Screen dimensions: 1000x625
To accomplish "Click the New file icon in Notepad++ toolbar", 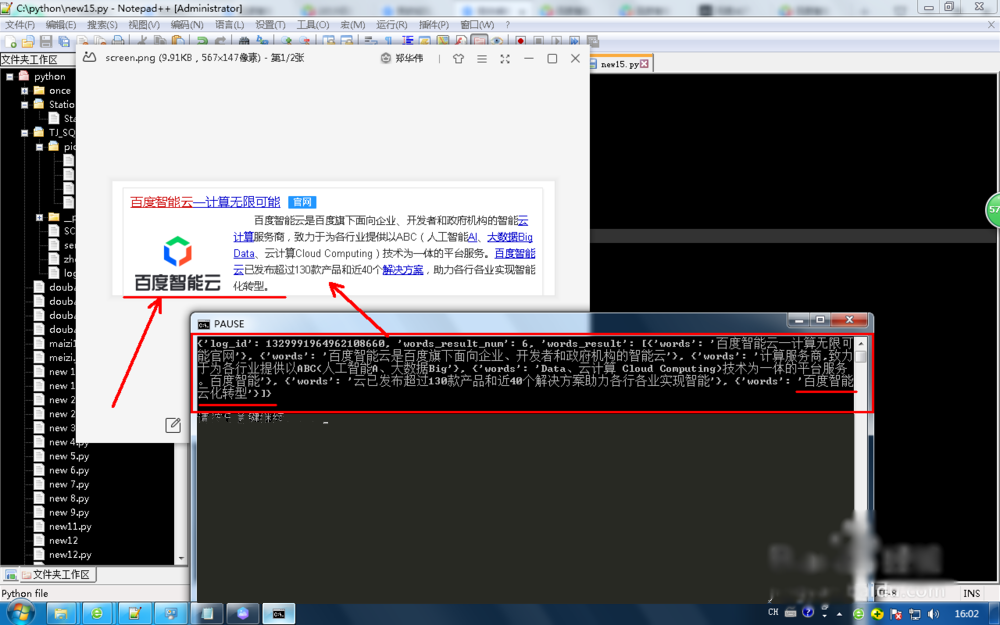I will pyautogui.click(x=10, y=41).
